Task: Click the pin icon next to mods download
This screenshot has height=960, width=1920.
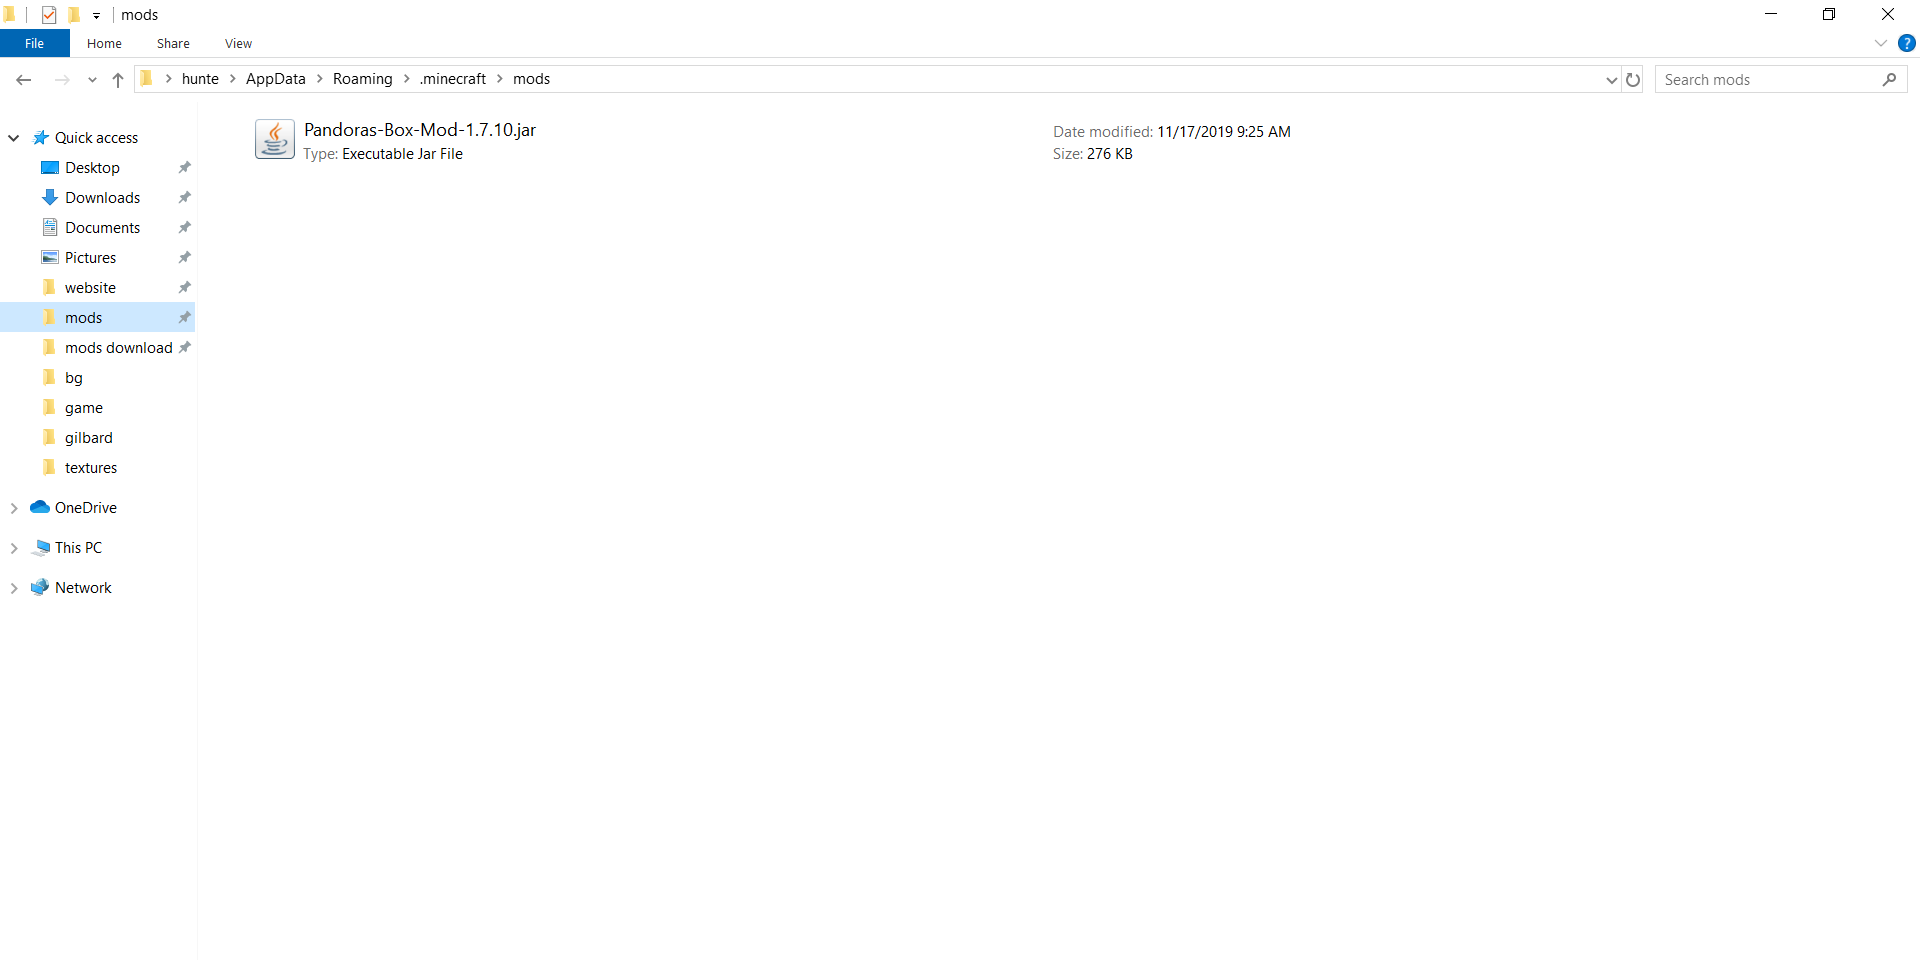Action: (x=184, y=348)
